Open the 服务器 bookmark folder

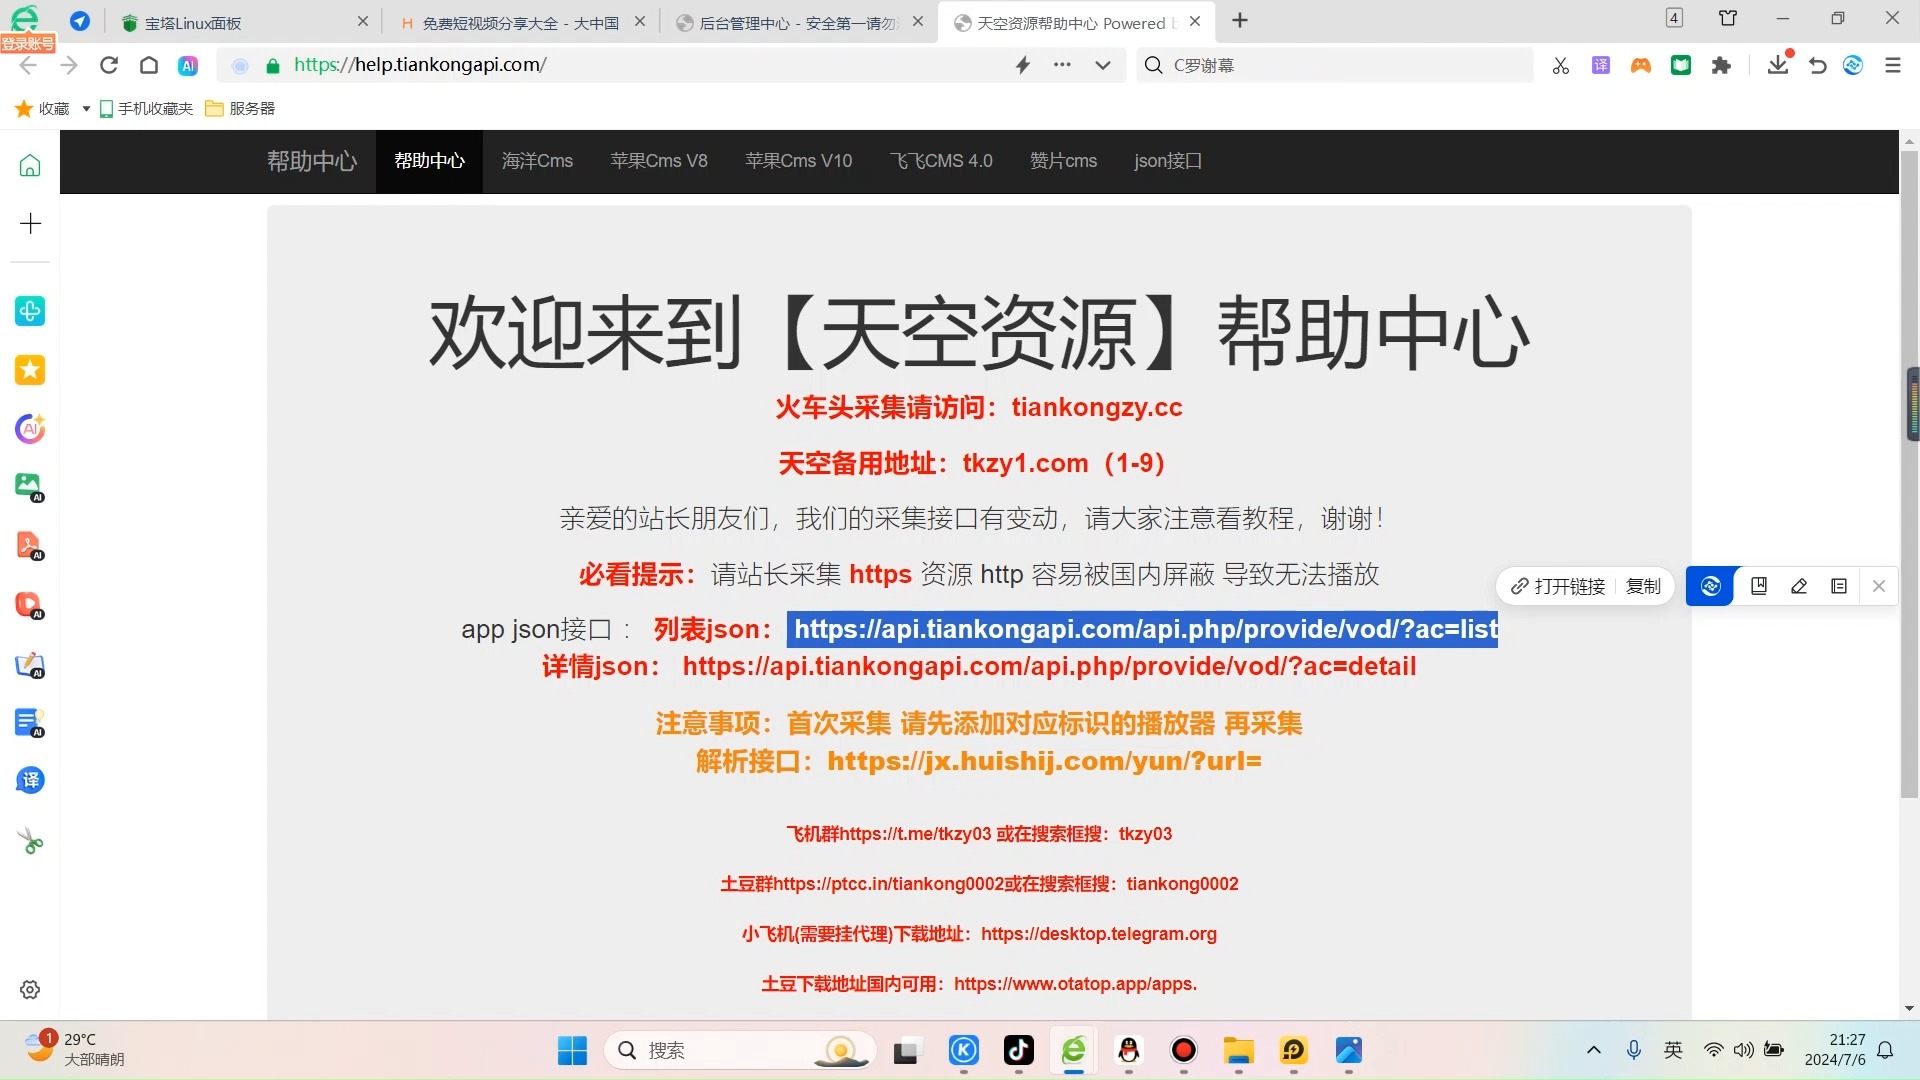pyautogui.click(x=240, y=108)
